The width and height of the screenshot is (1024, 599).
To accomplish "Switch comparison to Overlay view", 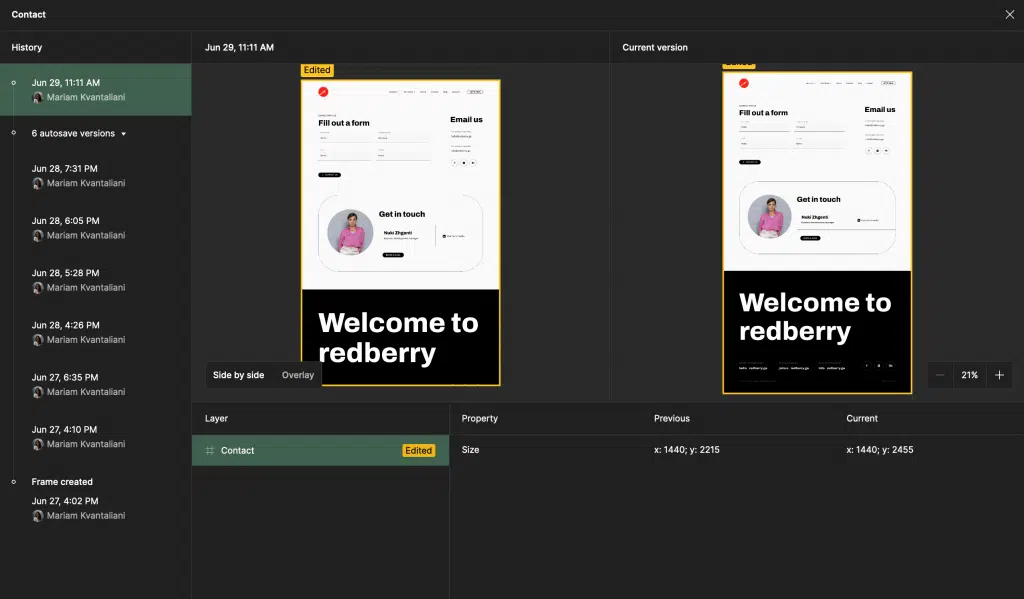I will pos(298,375).
